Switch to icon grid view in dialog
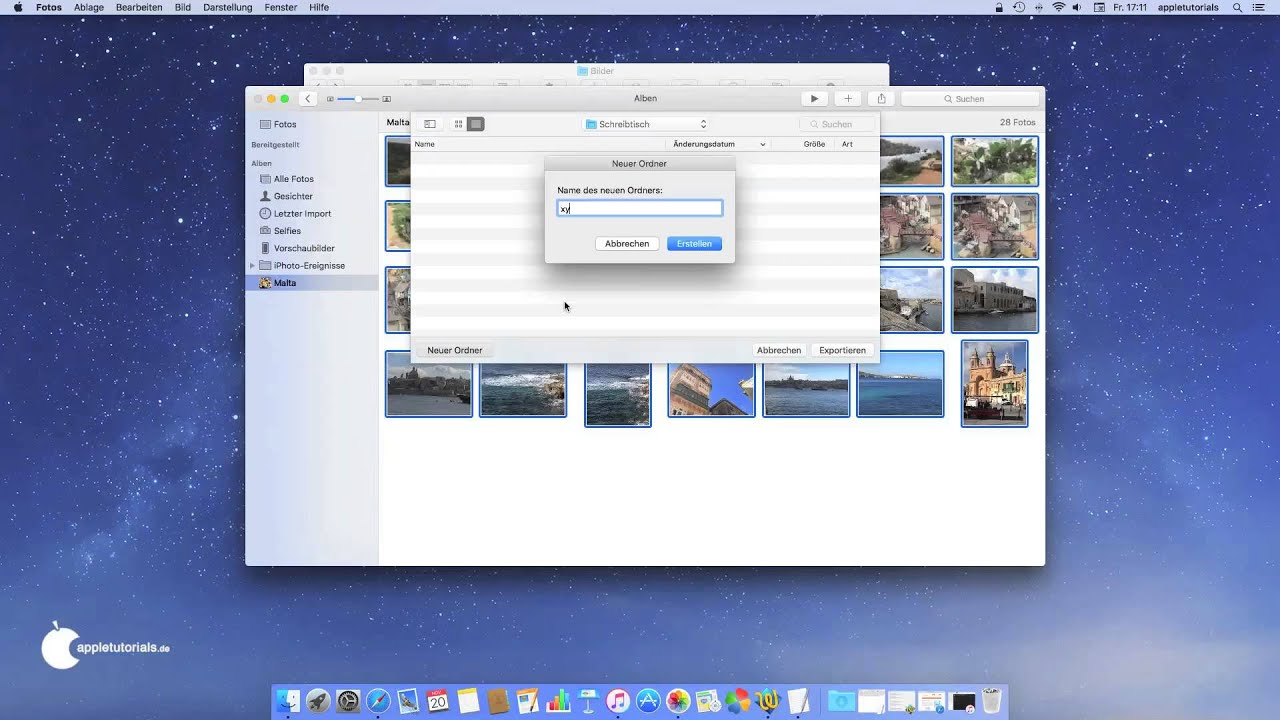Viewport: 1280px width, 720px height. (x=459, y=124)
